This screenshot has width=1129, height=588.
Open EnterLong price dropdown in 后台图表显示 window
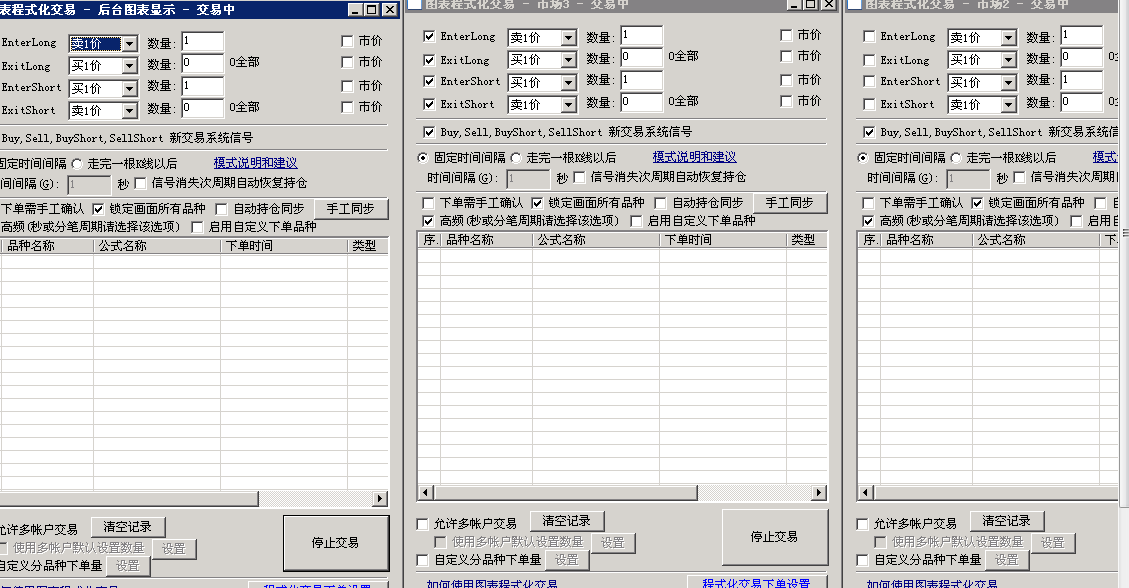[128, 44]
